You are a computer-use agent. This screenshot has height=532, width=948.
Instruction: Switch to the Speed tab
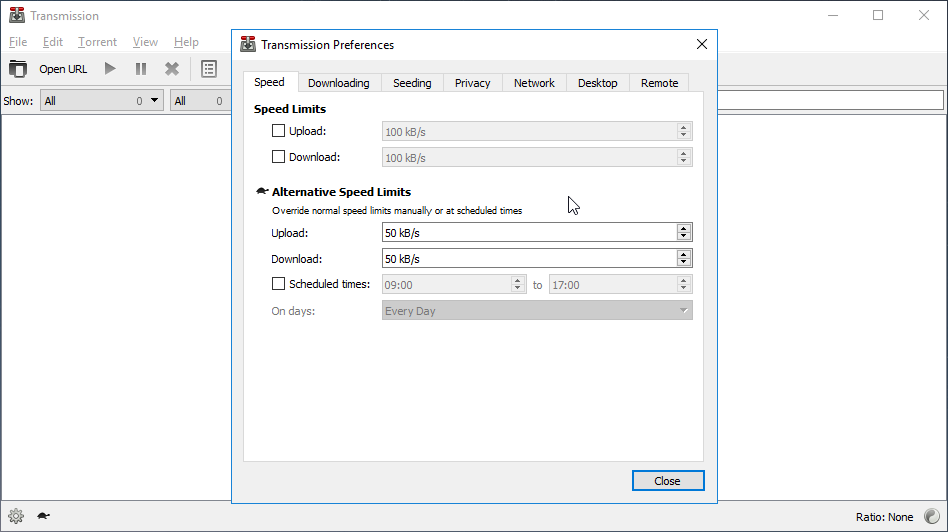click(x=269, y=82)
